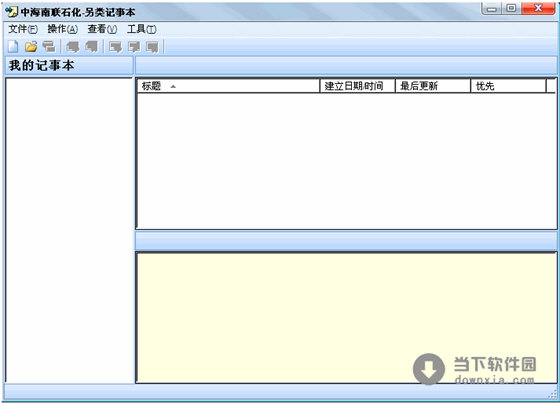
Task: Toggle the sort arrow next to 标题
Action: pyautogui.click(x=173, y=86)
